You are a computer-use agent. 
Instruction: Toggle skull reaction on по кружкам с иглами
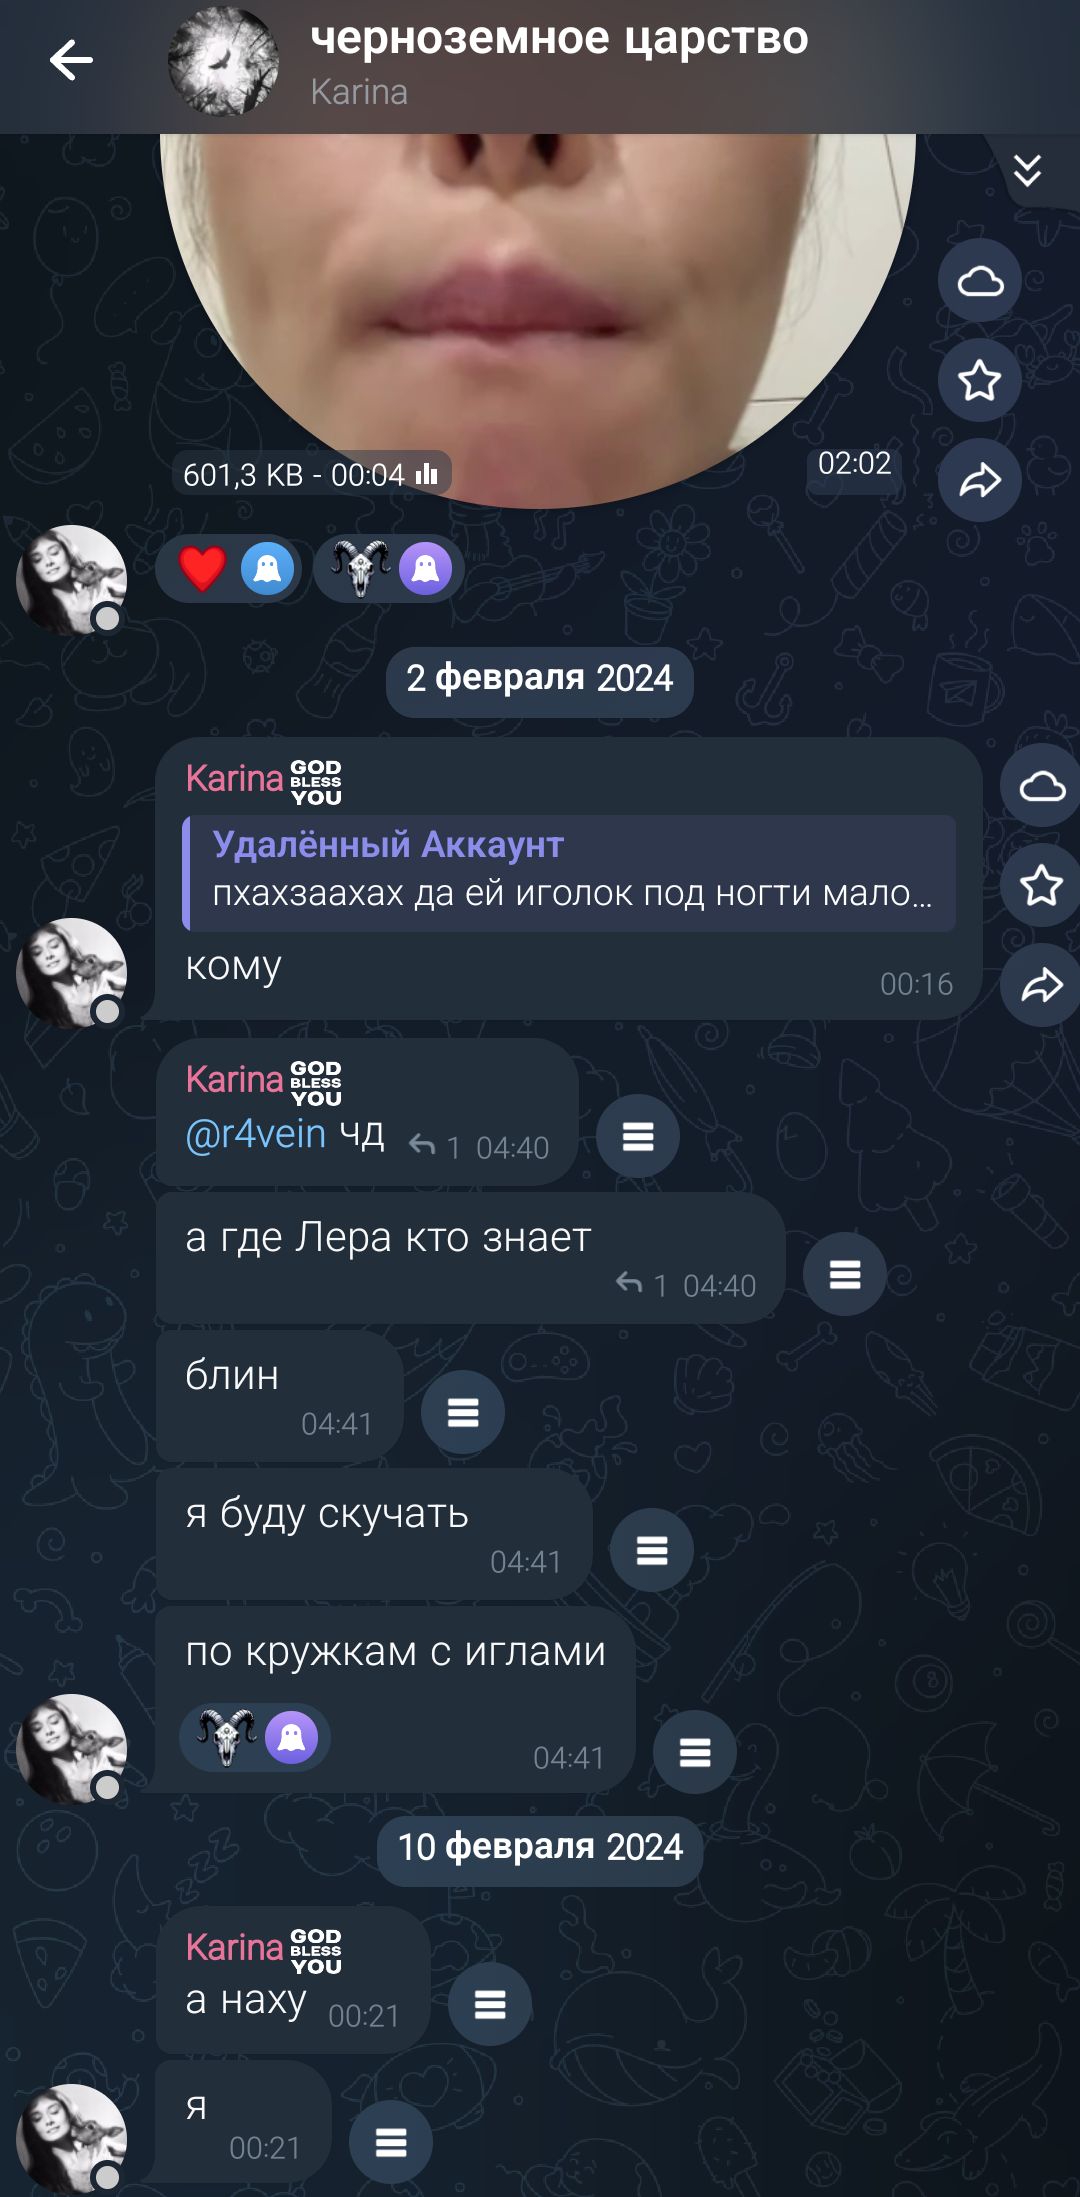click(x=256, y=1737)
